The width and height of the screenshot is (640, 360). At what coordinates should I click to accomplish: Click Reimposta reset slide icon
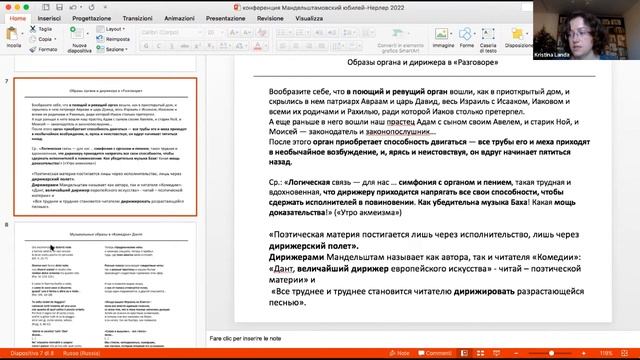(100, 39)
